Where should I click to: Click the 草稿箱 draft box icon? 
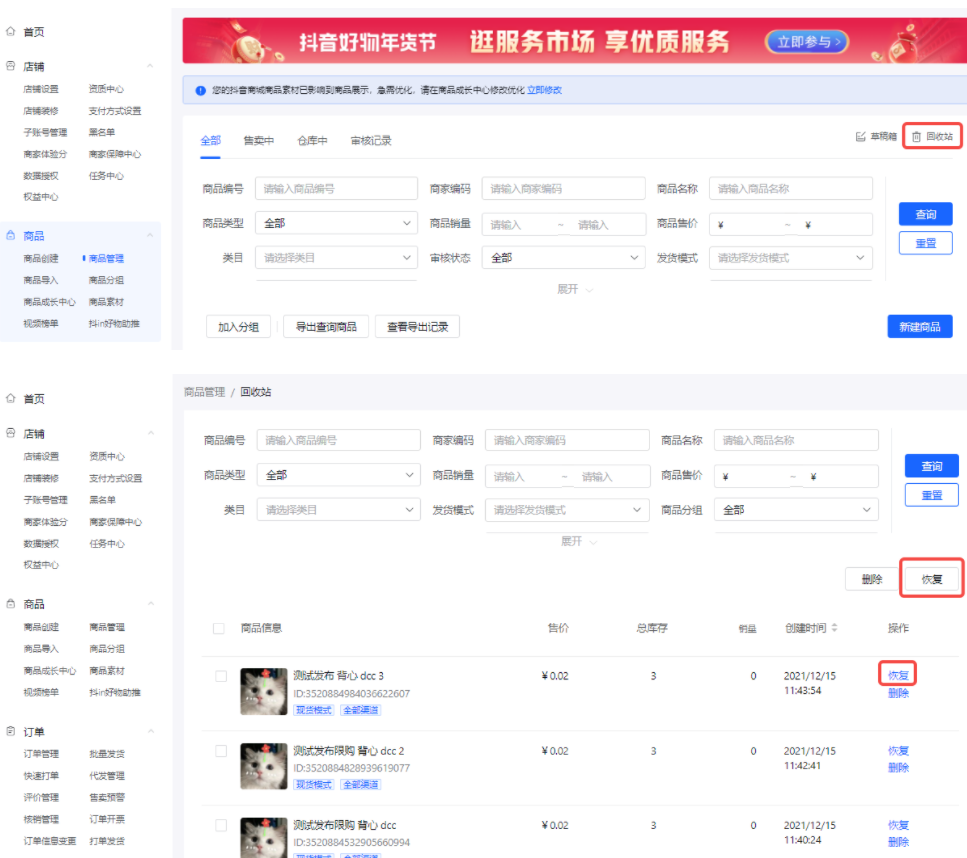[860, 137]
